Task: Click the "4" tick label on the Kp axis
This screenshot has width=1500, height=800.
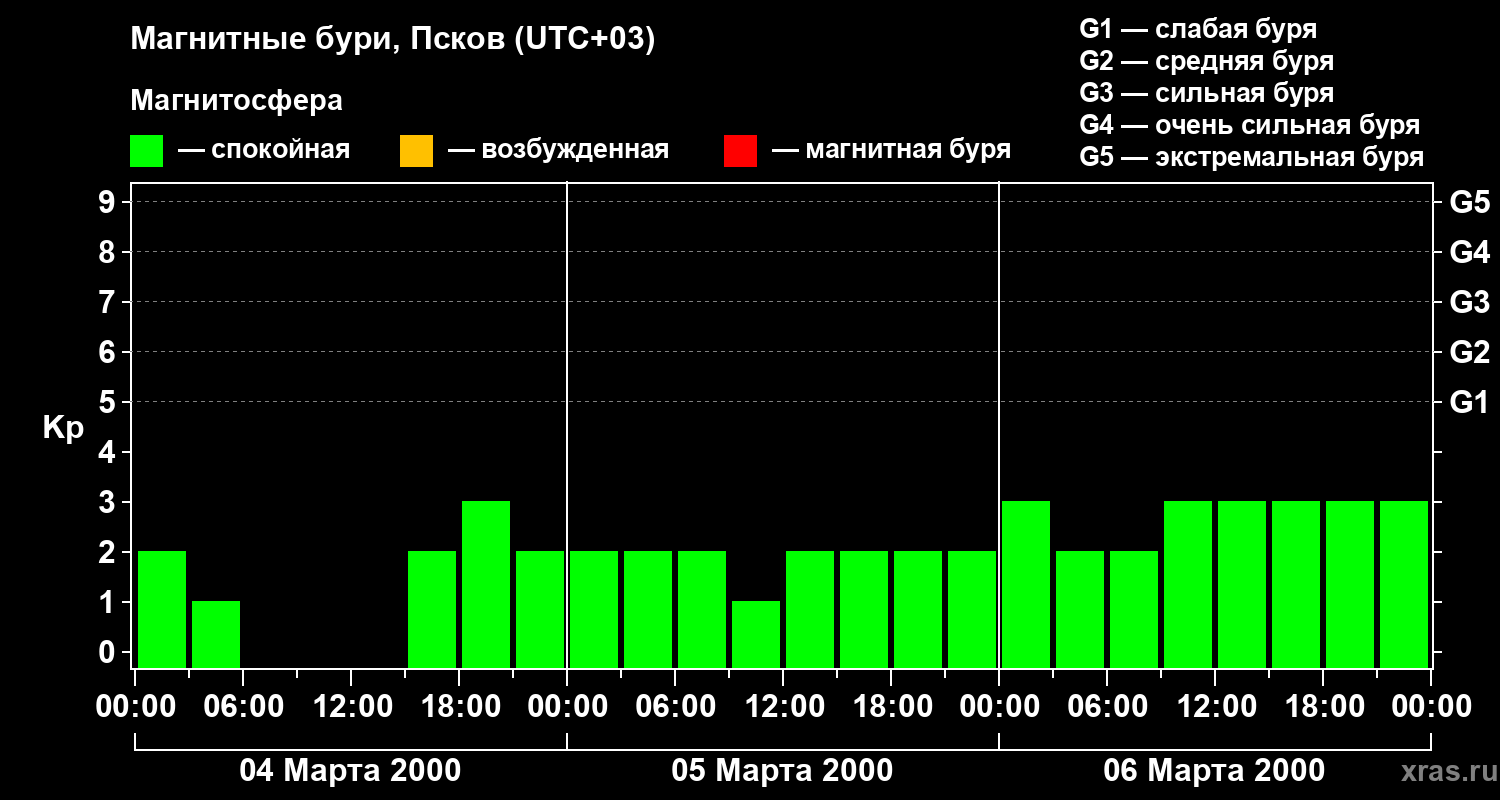Action: (x=109, y=452)
